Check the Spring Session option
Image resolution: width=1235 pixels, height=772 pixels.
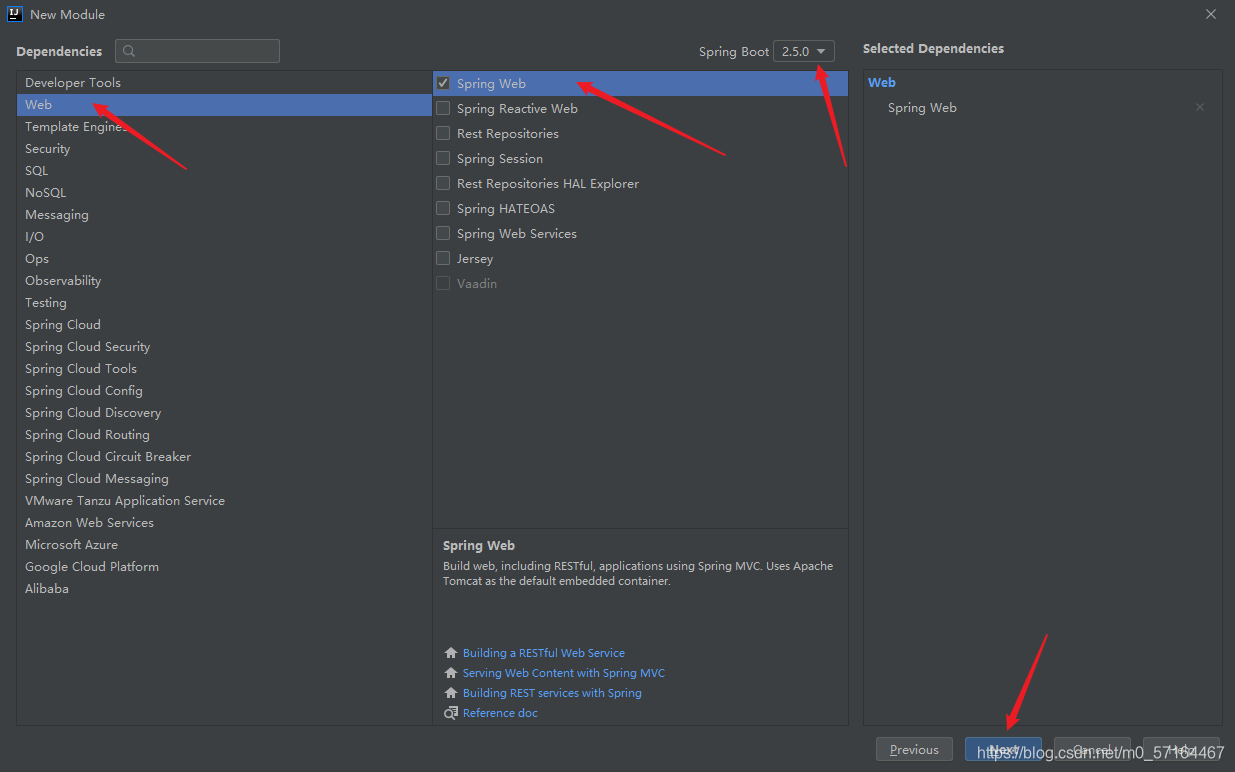(443, 158)
